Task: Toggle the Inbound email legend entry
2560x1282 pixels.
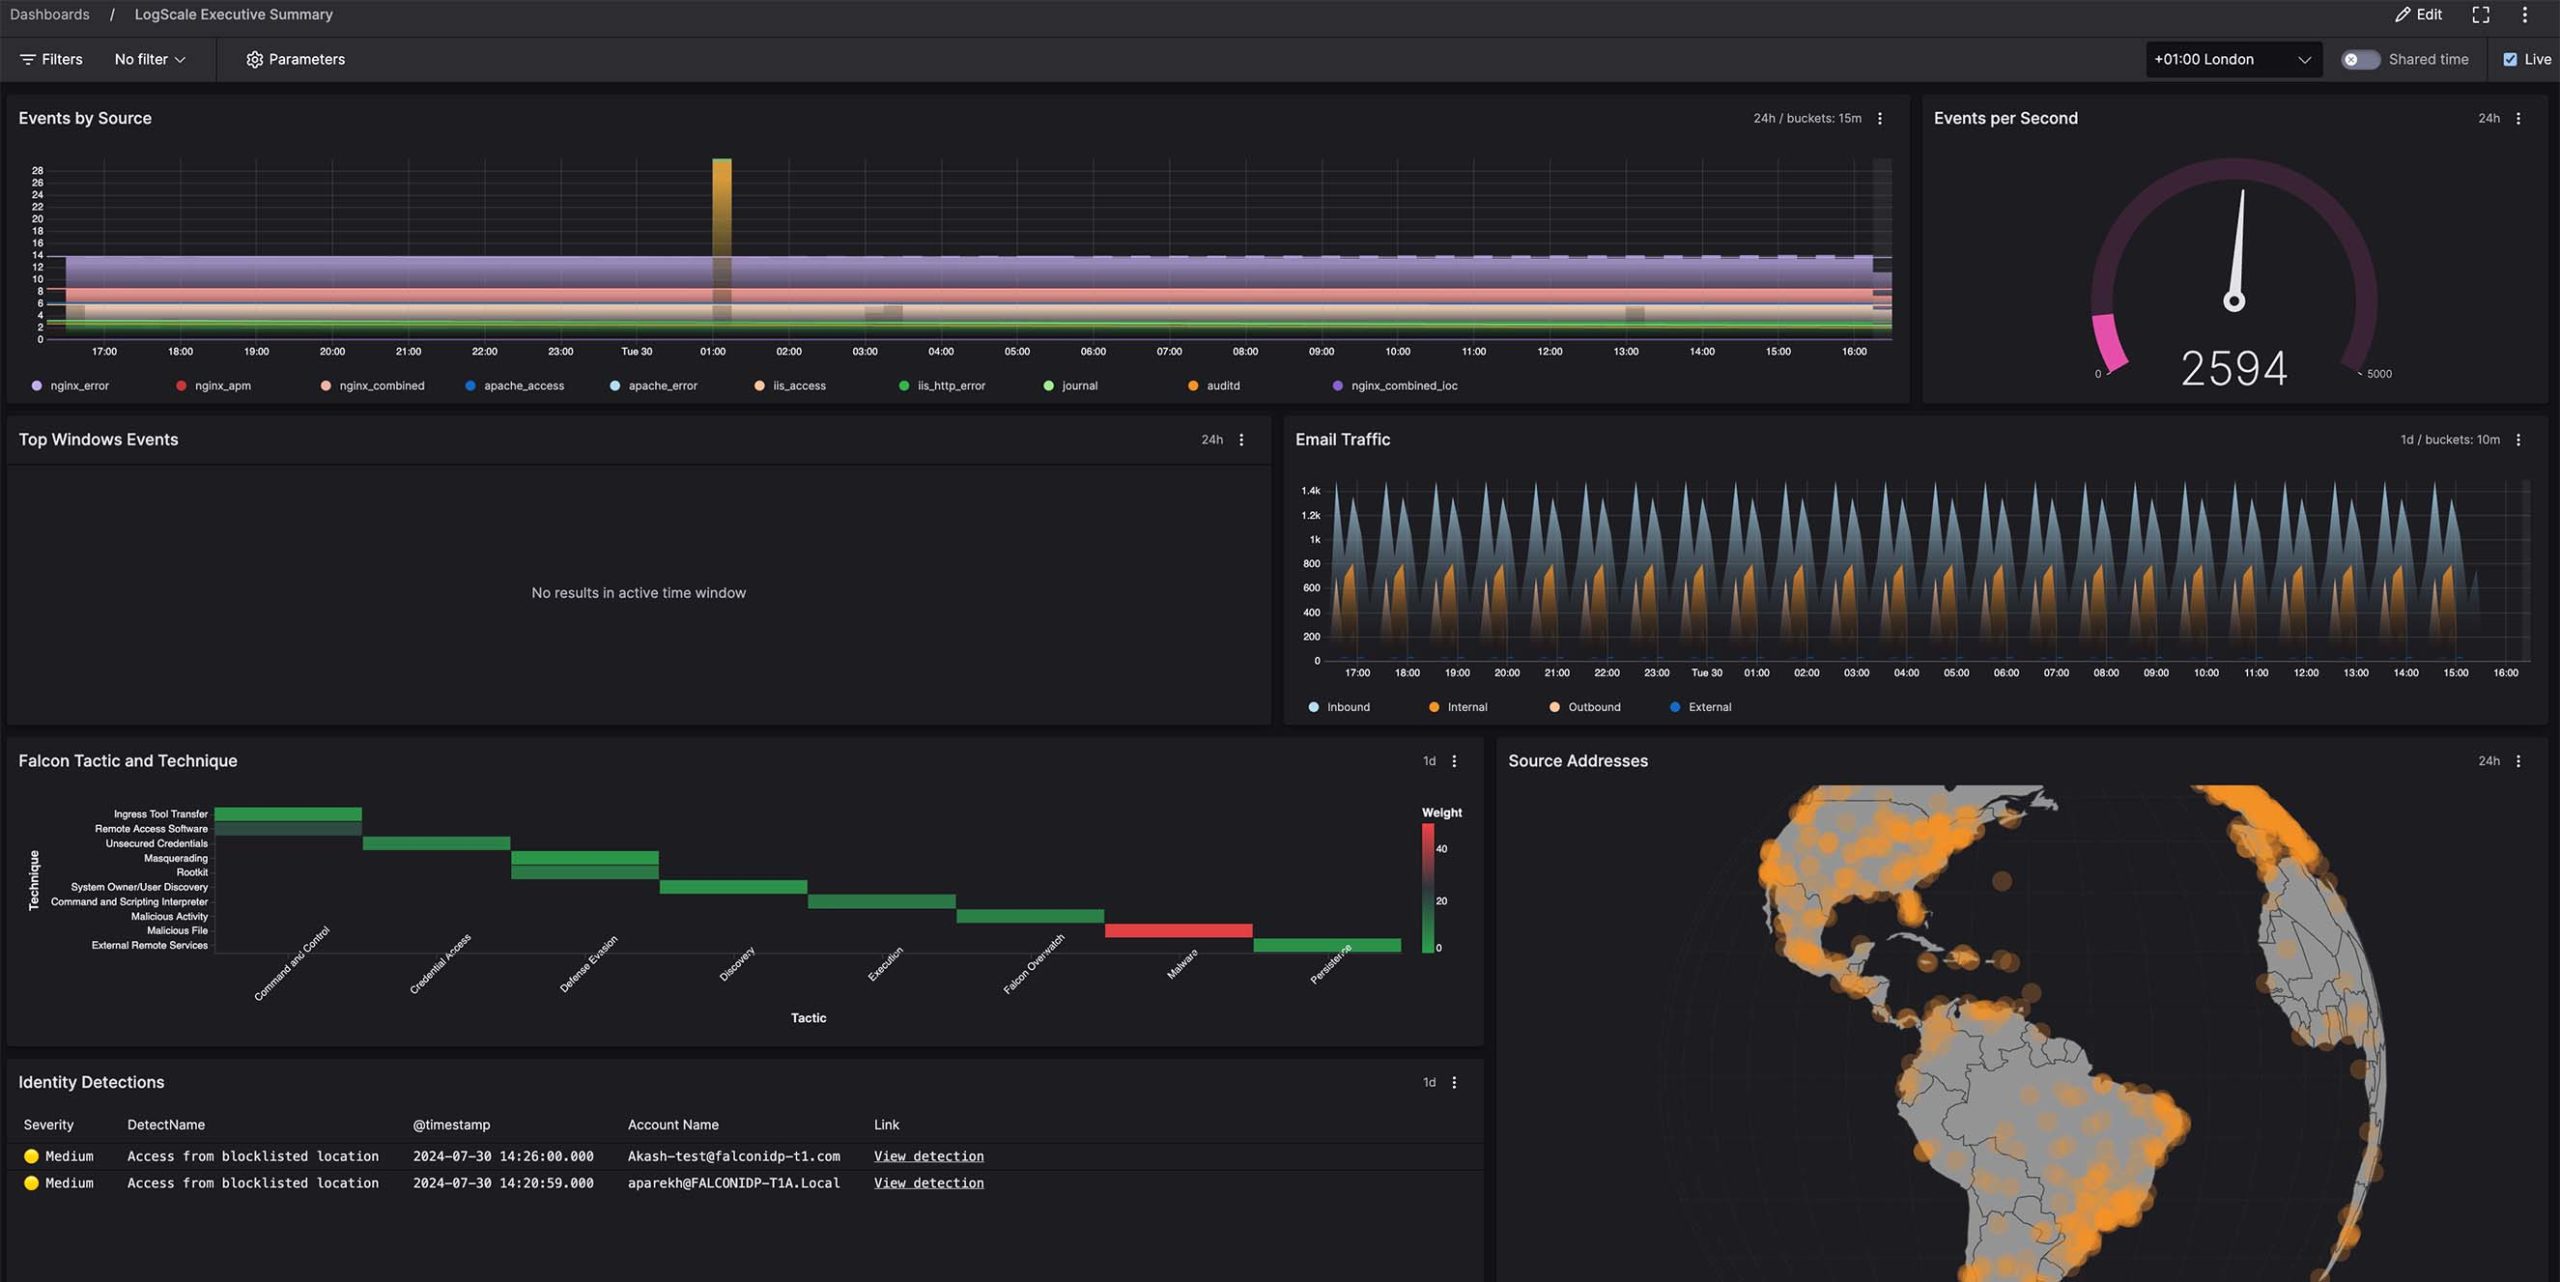Action: coord(1339,707)
